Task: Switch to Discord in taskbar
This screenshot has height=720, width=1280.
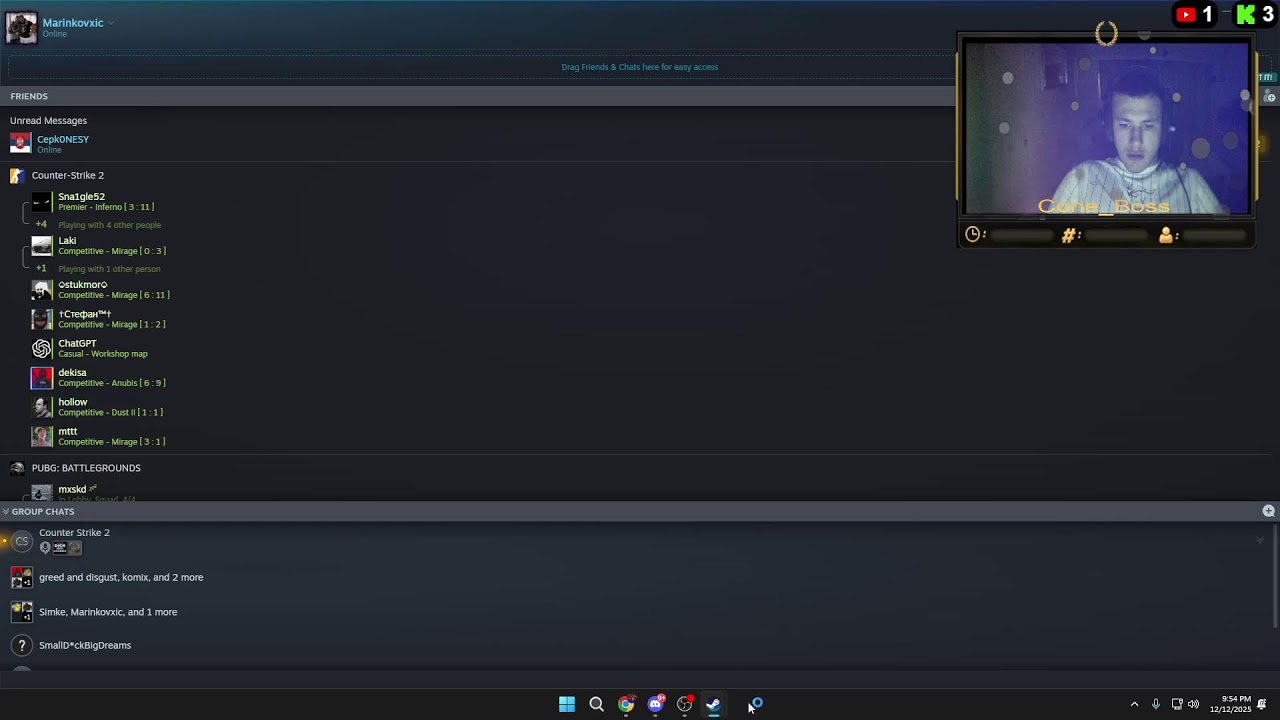Action: 655,704
